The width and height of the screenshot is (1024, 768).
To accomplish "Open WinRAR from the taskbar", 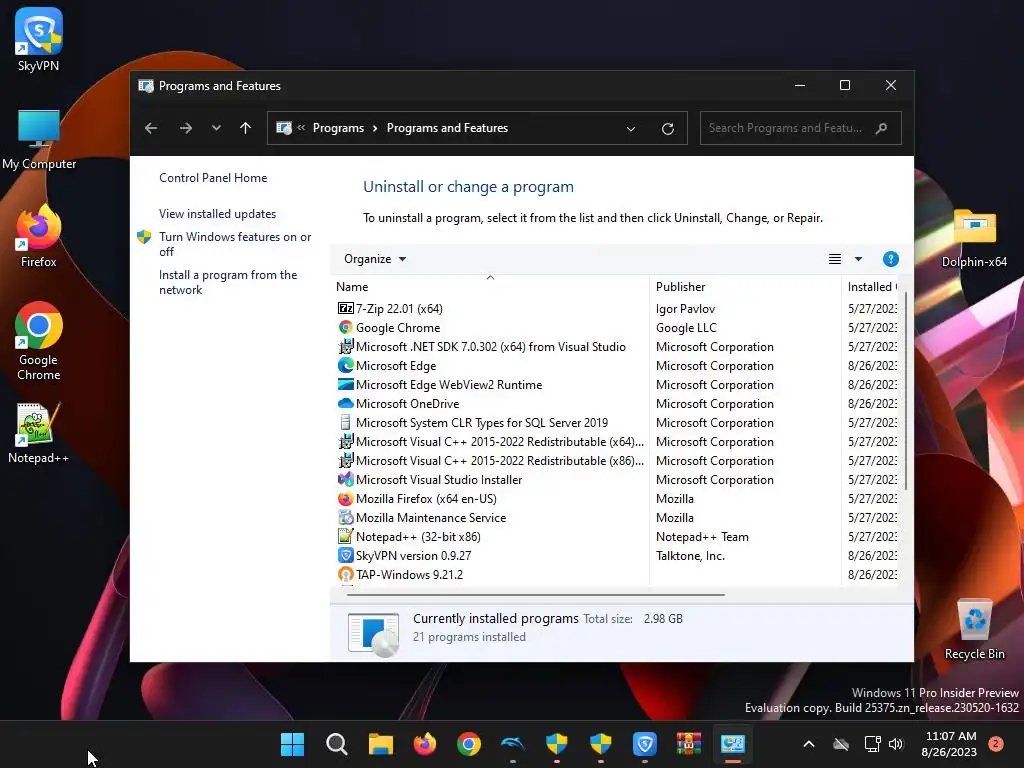I will coord(688,744).
